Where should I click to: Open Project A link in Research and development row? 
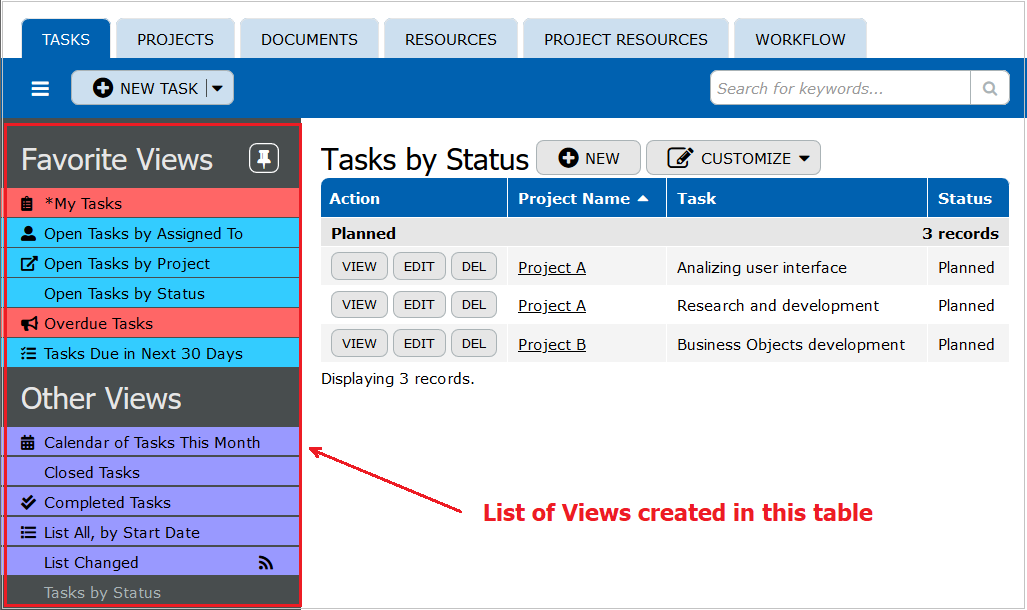(551, 305)
